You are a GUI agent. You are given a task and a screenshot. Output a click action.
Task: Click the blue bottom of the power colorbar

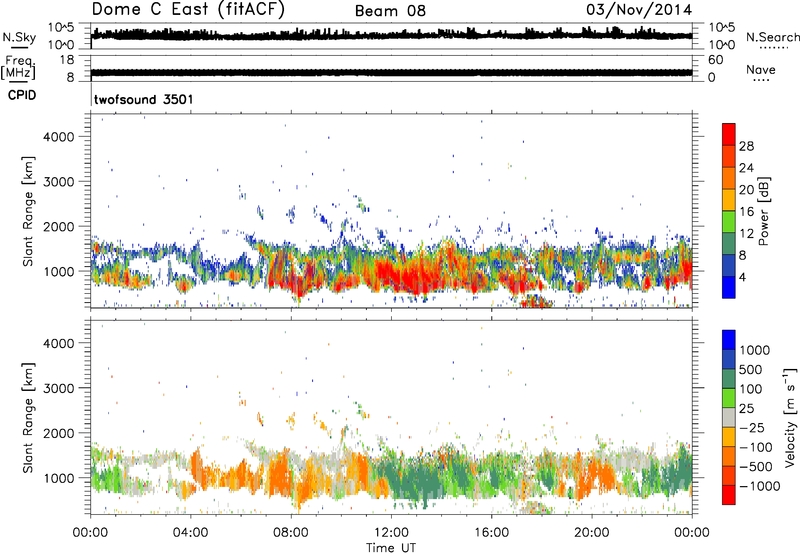pos(729,288)
